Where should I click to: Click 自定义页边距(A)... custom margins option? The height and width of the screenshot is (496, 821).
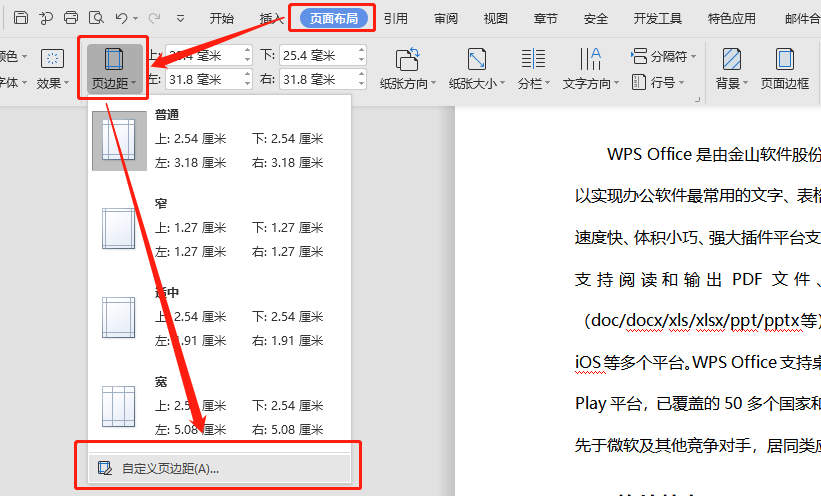tap(170, 468)
